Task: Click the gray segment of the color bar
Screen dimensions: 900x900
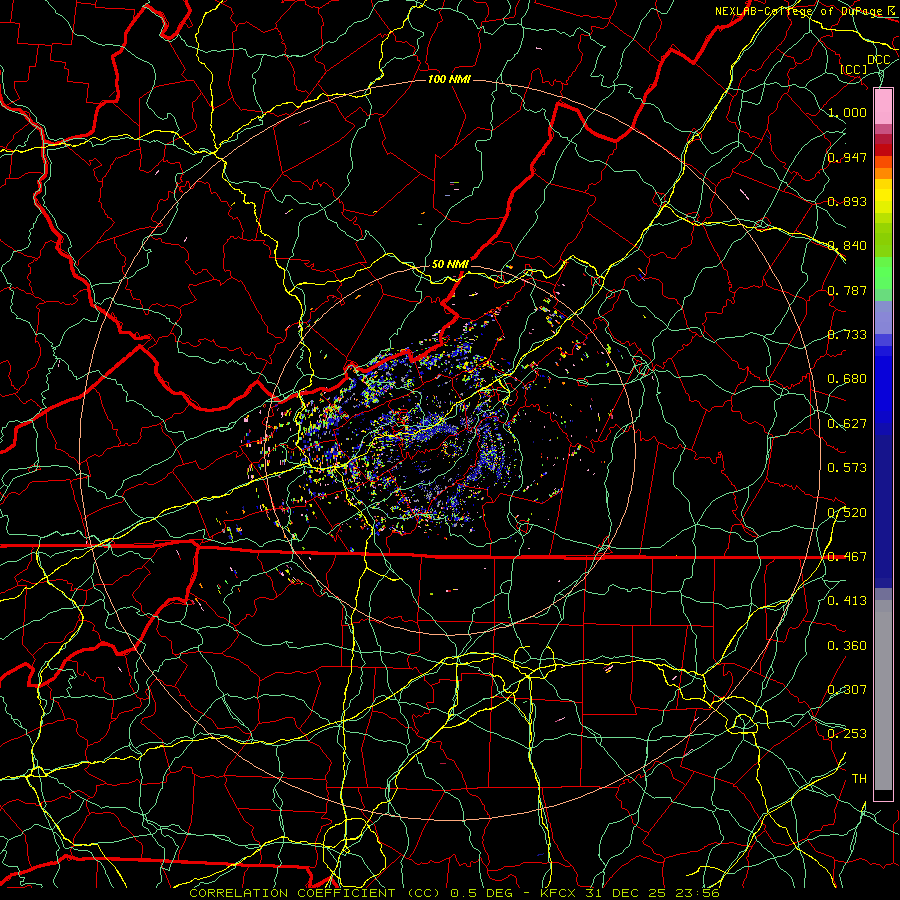Action: 883,695
